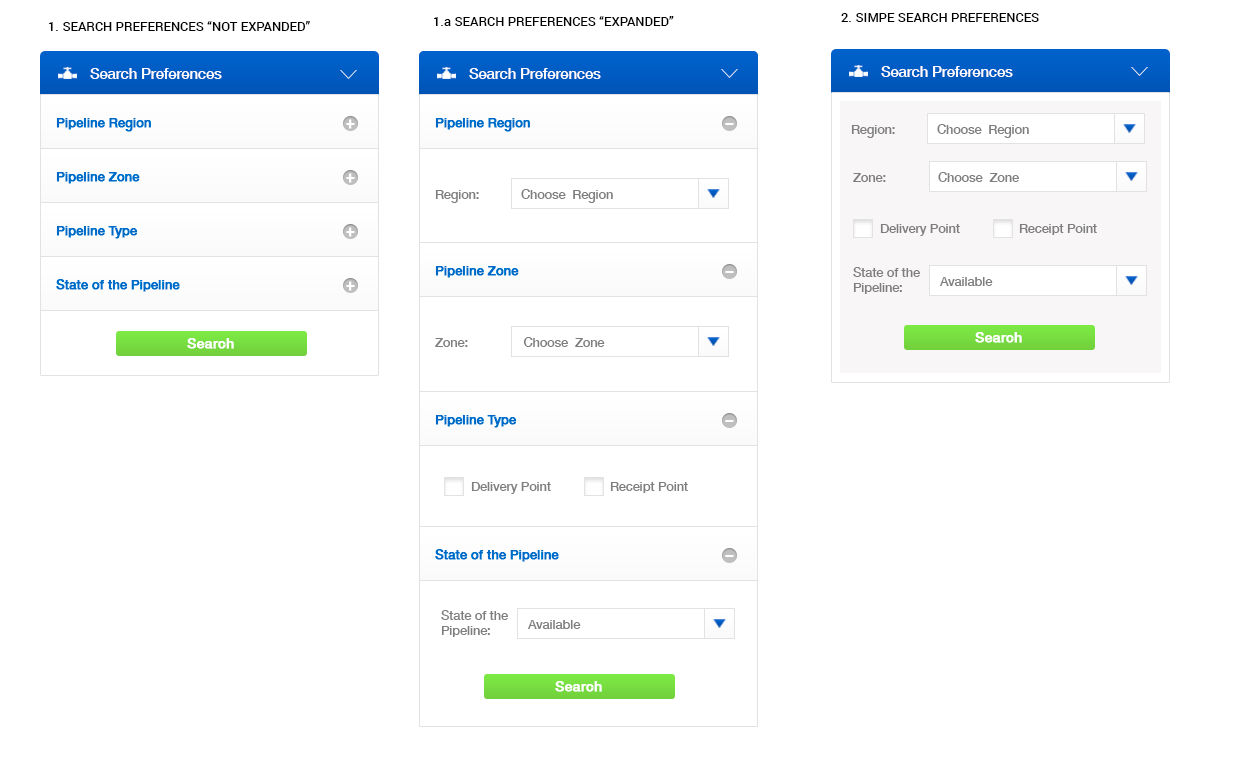Select Pipeline Zone header in not-expanded panel
This screenshot has width=1259, height=760.
[98, 177]
